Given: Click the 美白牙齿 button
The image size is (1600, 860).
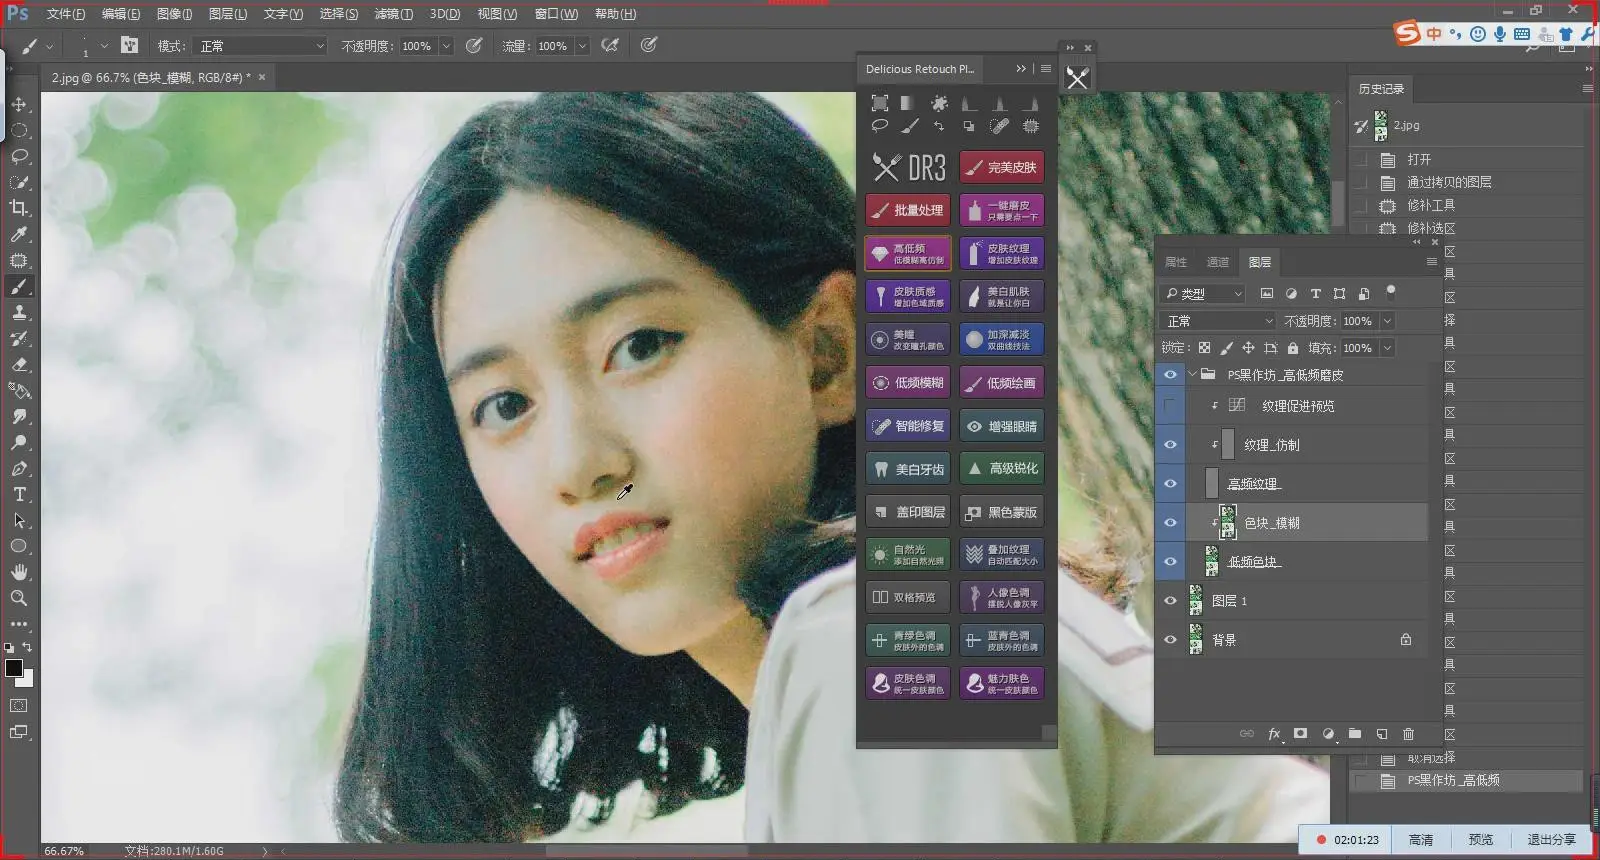Looking at the screenshot, I should point(908,468).
